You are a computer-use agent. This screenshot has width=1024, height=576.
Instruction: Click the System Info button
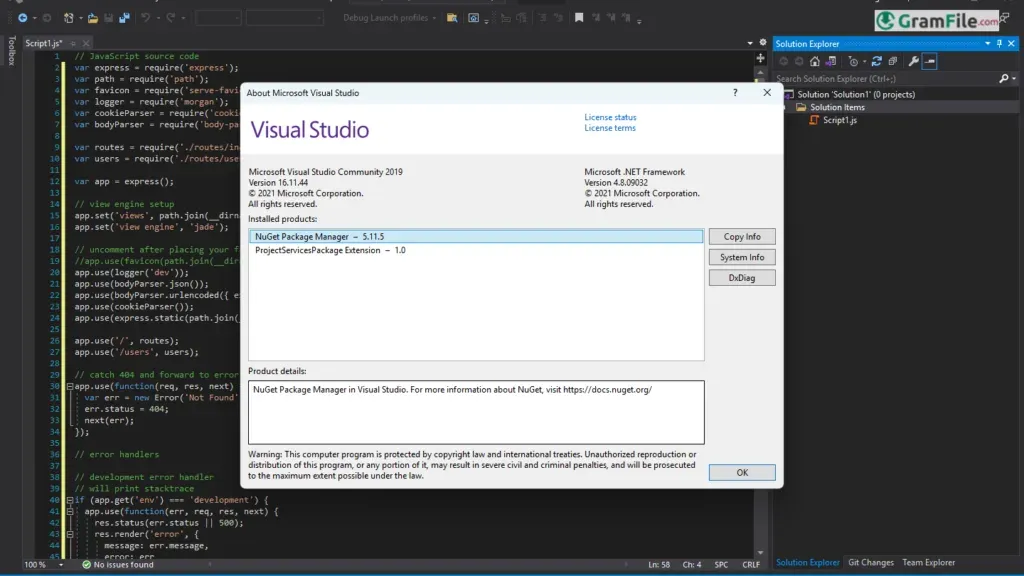pos(742,257)
